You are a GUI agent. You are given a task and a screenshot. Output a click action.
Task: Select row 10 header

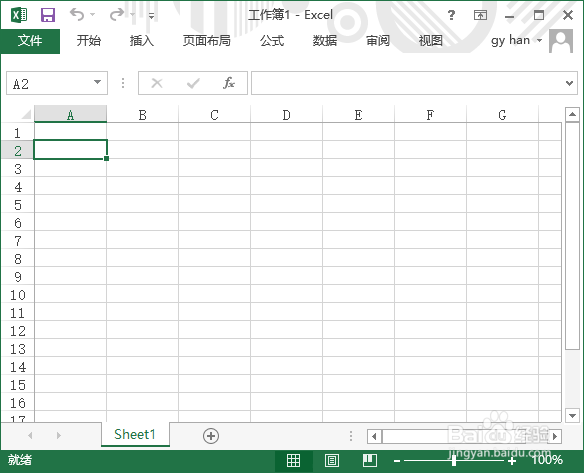coord(18,294)
